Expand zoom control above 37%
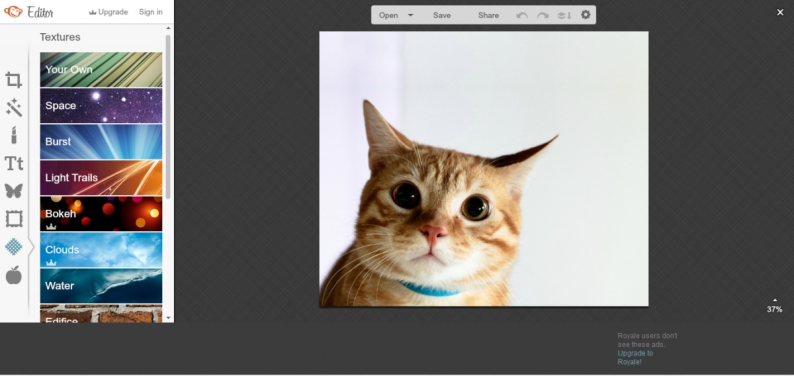The image size is (794, 376). click(x=775, y=300)
